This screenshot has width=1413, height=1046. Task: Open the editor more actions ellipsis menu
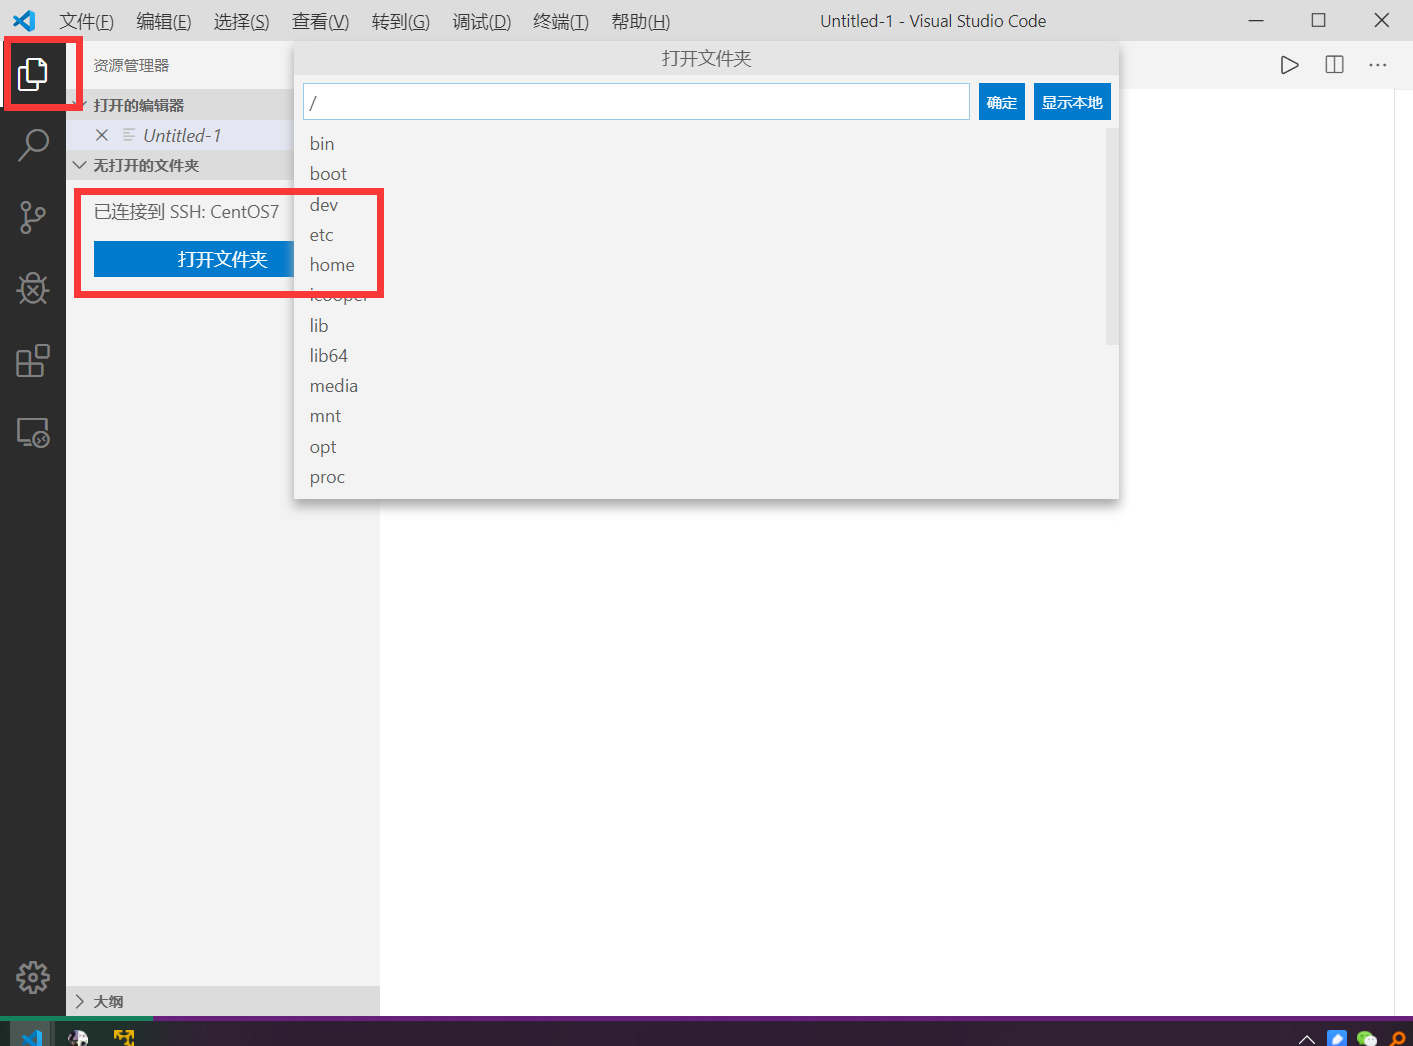click(1378, 64)
